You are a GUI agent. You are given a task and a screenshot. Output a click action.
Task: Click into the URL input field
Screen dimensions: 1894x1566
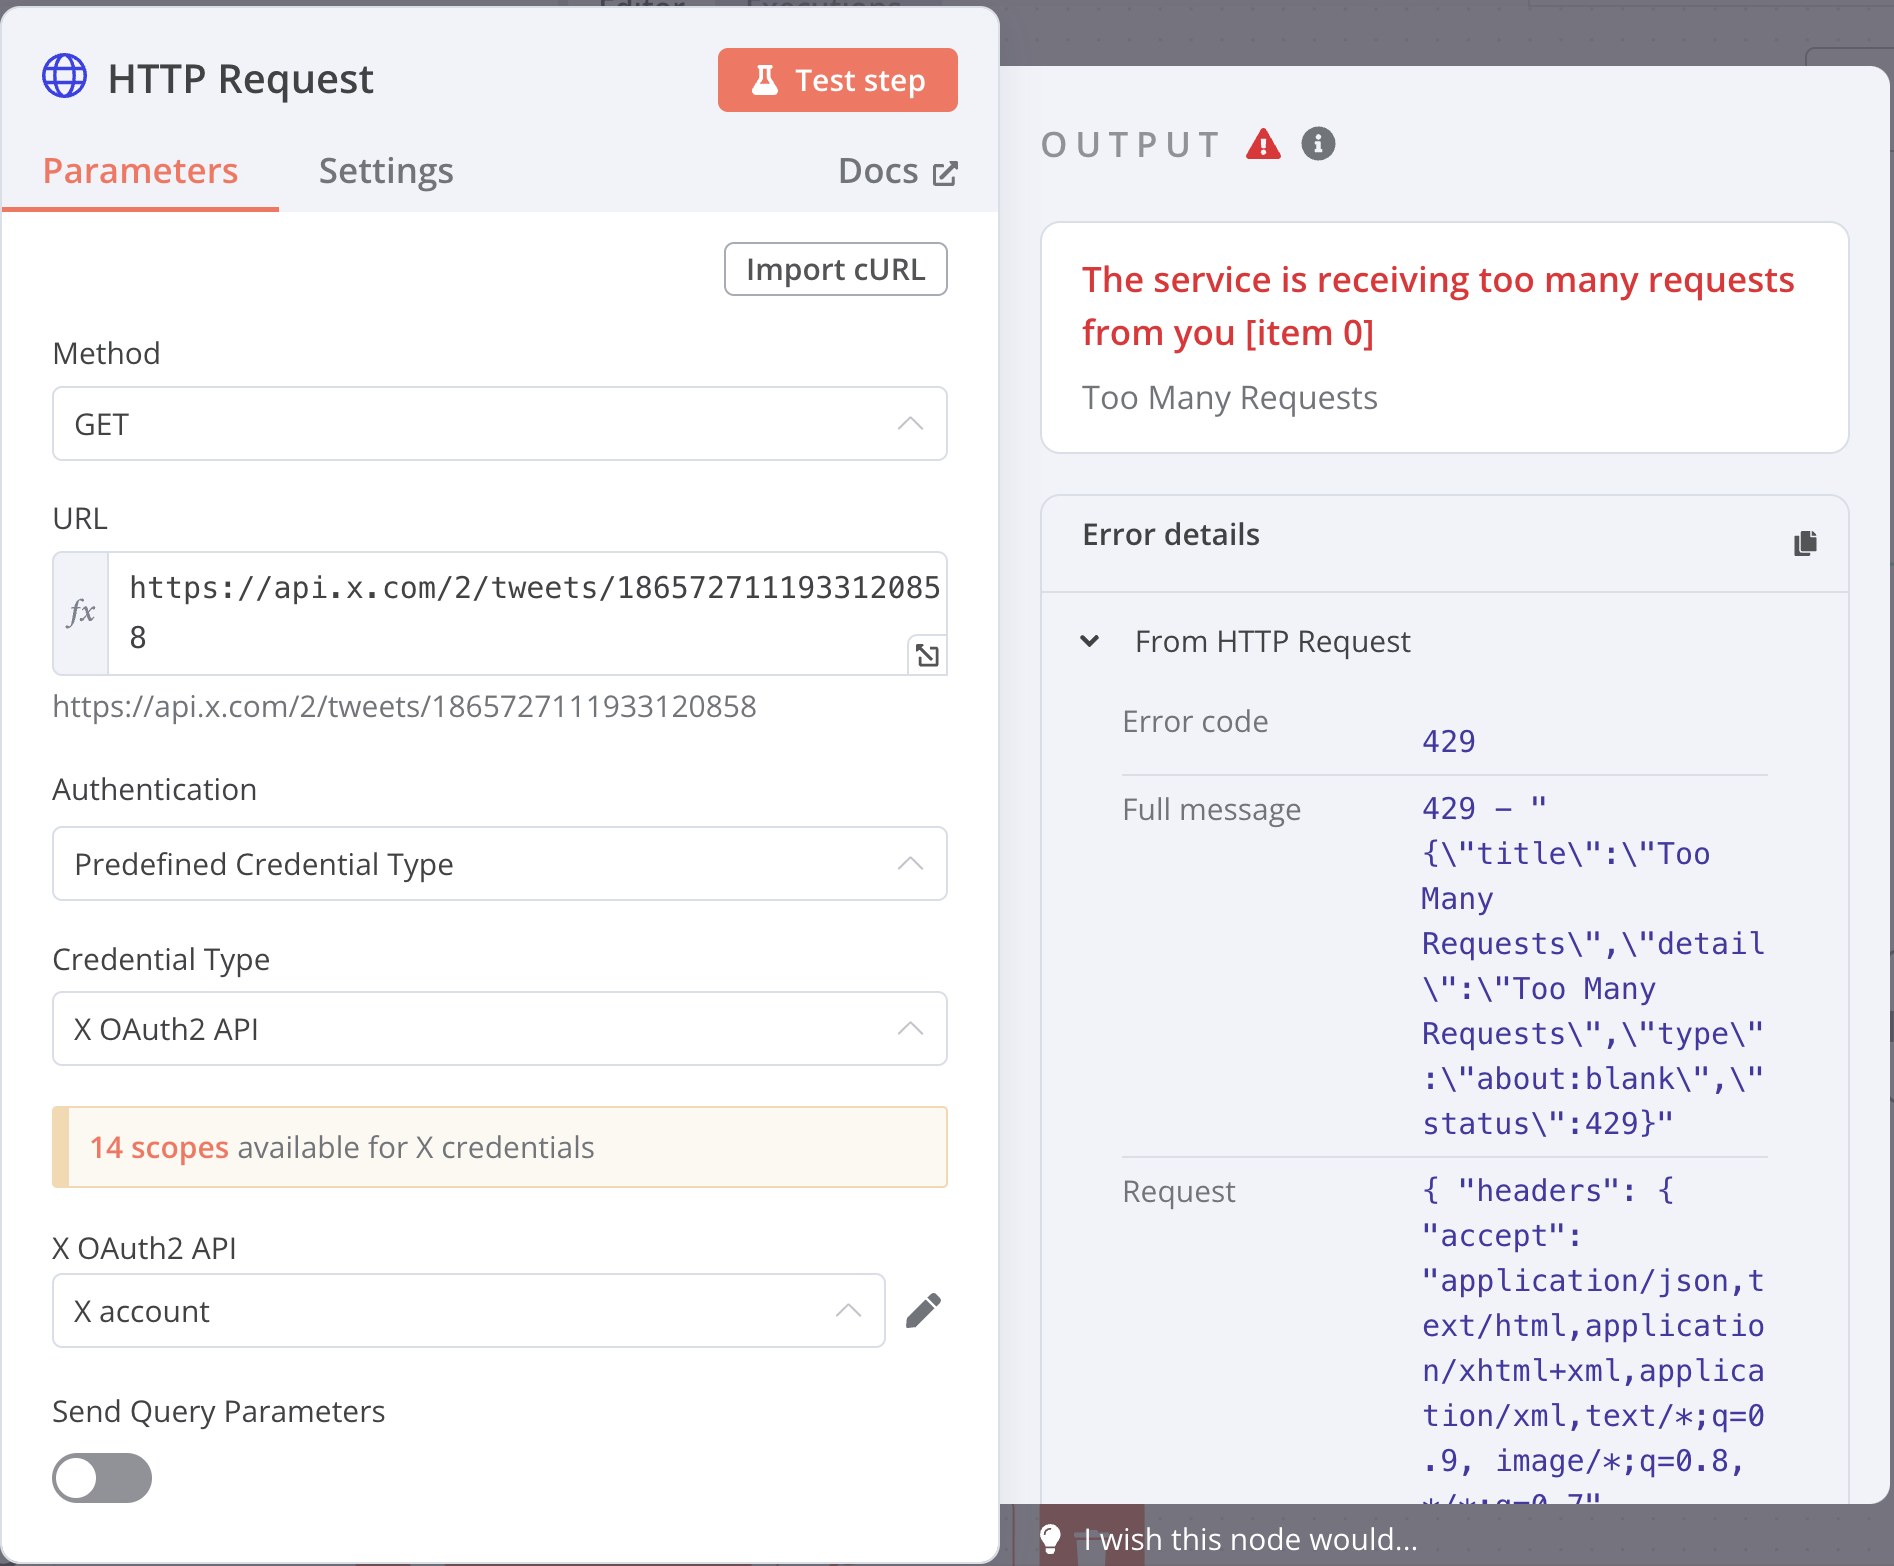[527, 613]
